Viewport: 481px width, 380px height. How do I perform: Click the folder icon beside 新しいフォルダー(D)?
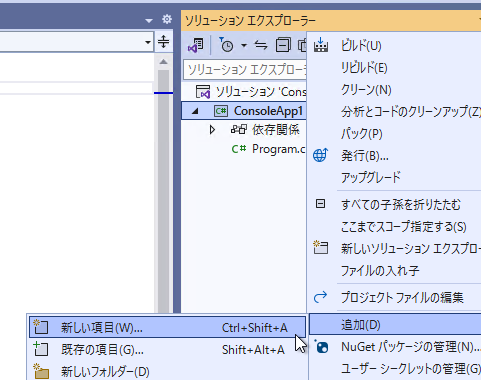click(41, 371)
